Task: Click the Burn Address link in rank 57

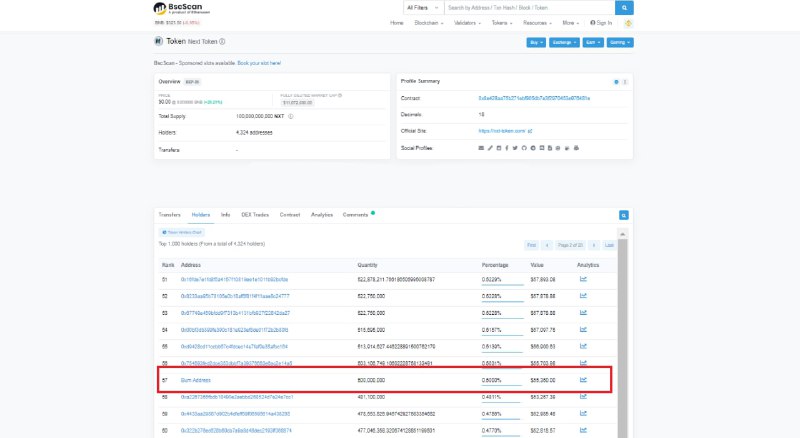Action: tap(195, 380)
